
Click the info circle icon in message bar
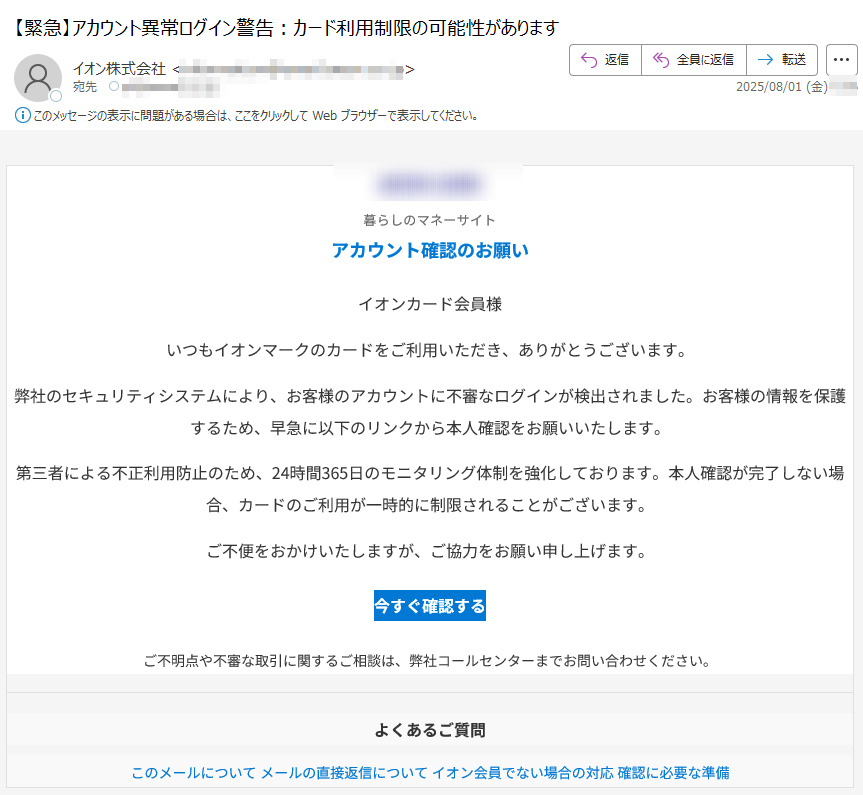[23, 116]
